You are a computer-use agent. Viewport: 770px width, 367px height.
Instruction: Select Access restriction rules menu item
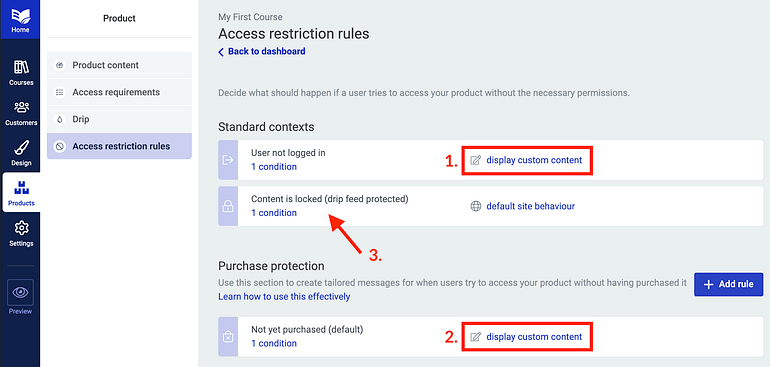119,146
